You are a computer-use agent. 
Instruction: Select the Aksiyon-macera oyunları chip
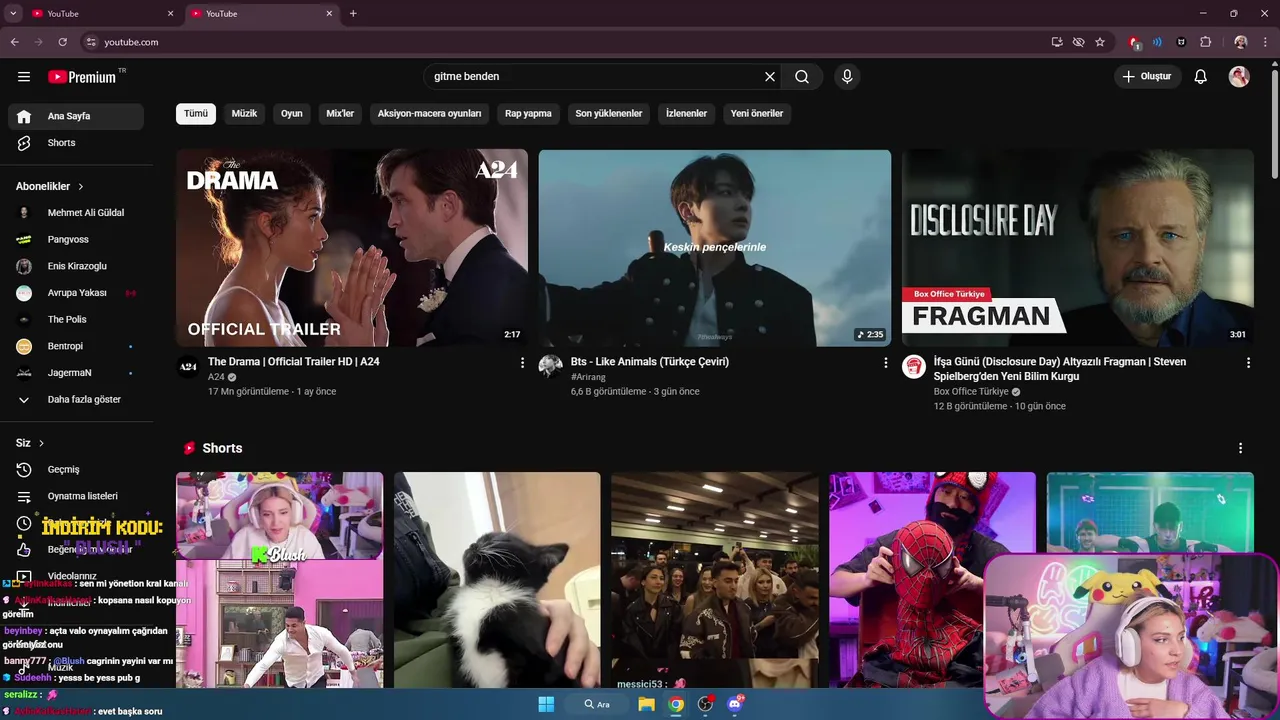pyautogui.click(x=429, y=113)
